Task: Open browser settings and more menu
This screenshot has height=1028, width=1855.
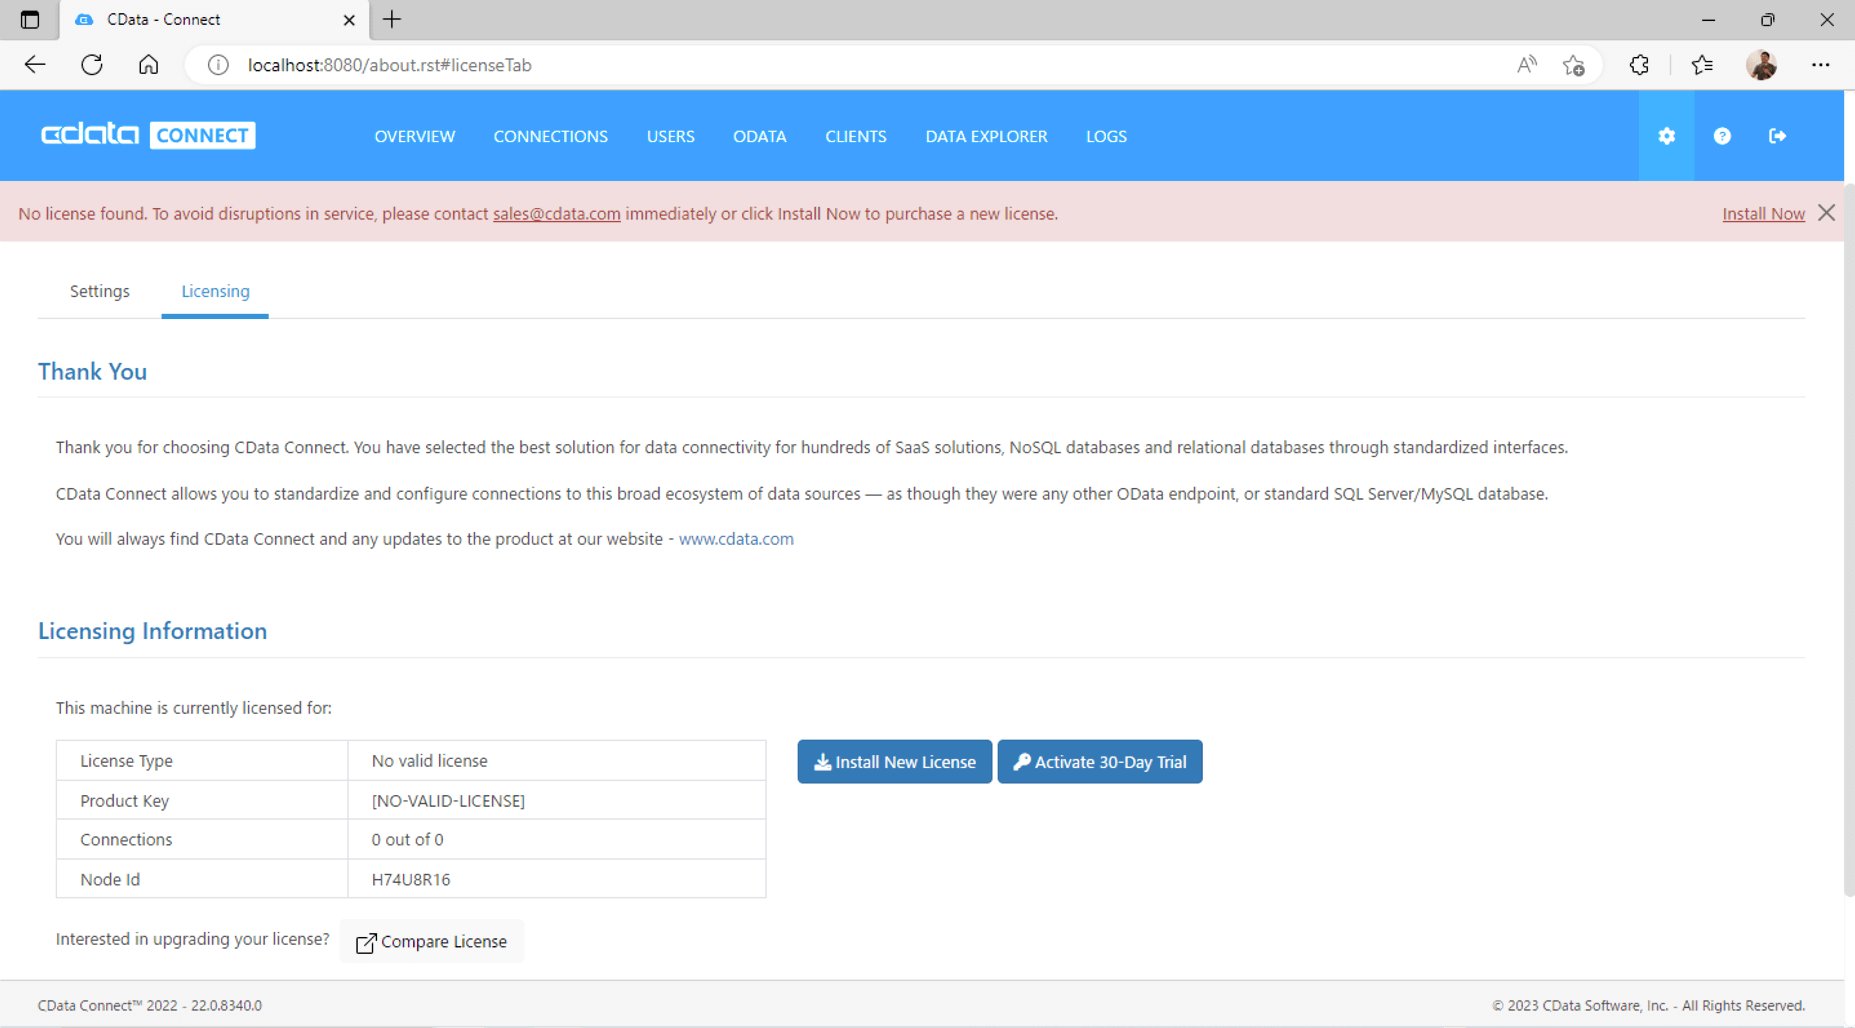Action: [1820, 65]
